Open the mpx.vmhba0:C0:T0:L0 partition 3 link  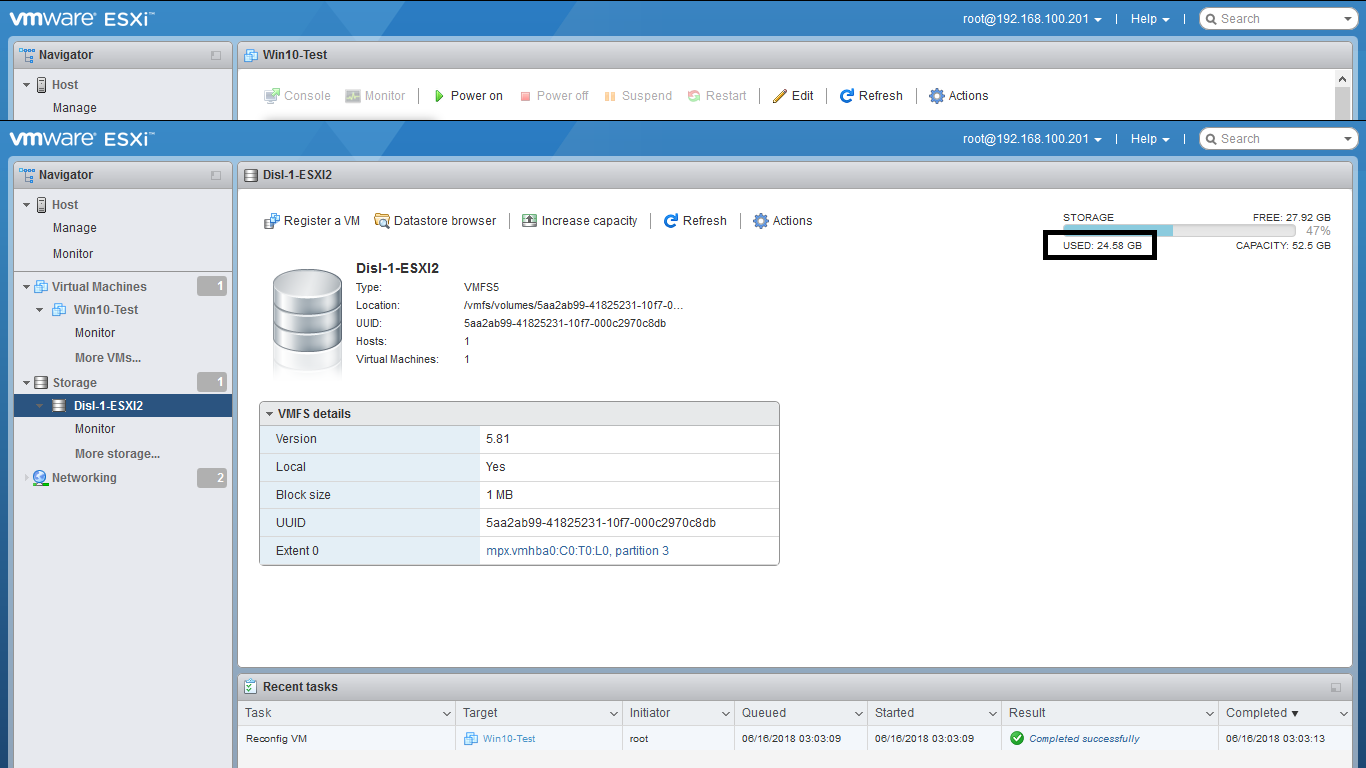tap(577, 551)
